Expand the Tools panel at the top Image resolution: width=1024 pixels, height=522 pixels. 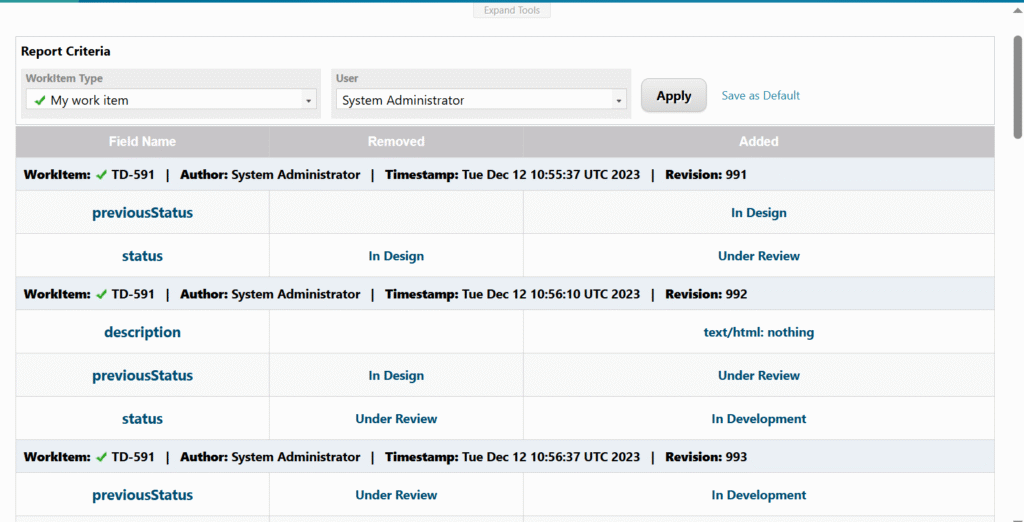pyautogui.click(x=512, y=10)
